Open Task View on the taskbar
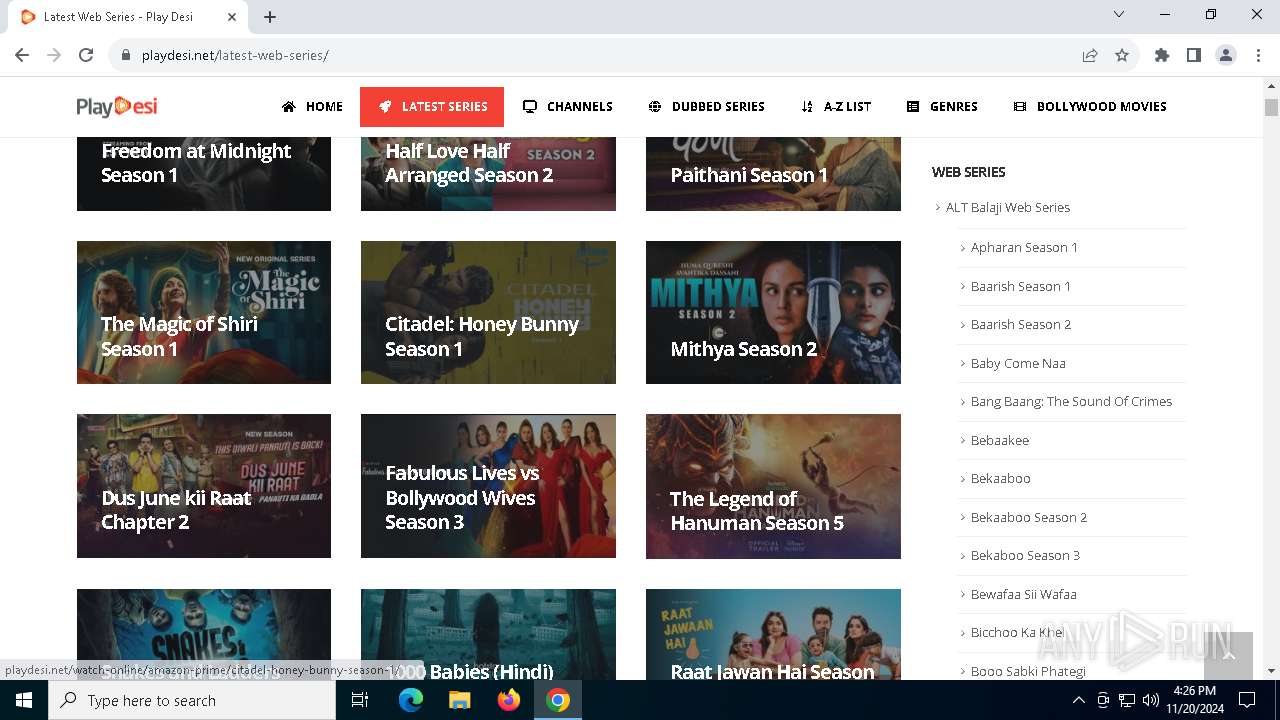1280x720 pixels. point(360,700)
